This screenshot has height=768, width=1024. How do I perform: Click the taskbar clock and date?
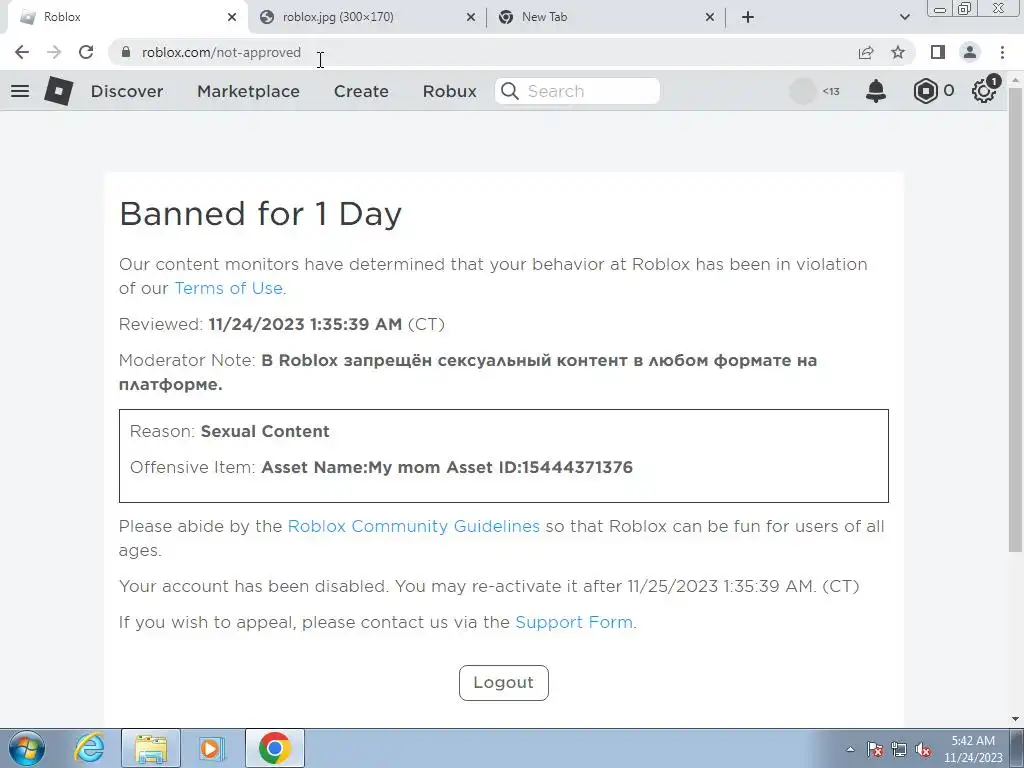[973, 749]
